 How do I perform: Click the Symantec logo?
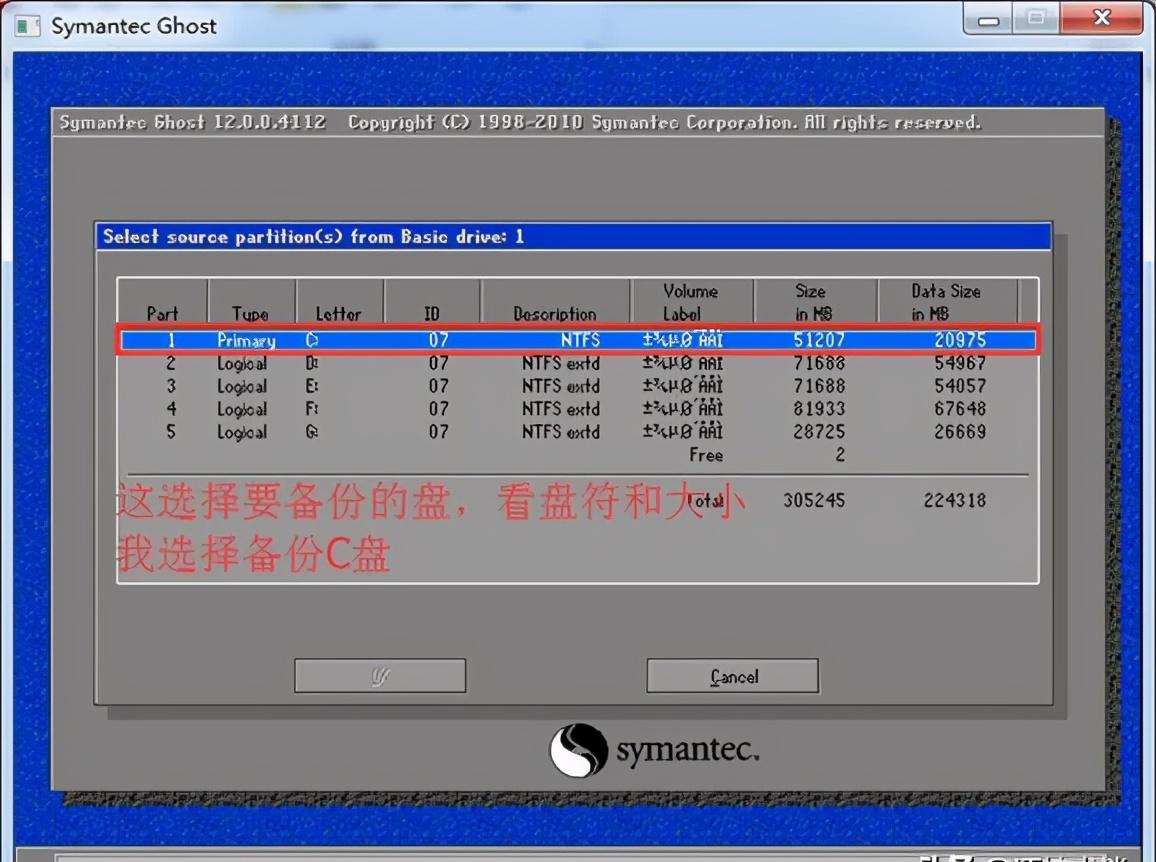(x=654, y=750)
